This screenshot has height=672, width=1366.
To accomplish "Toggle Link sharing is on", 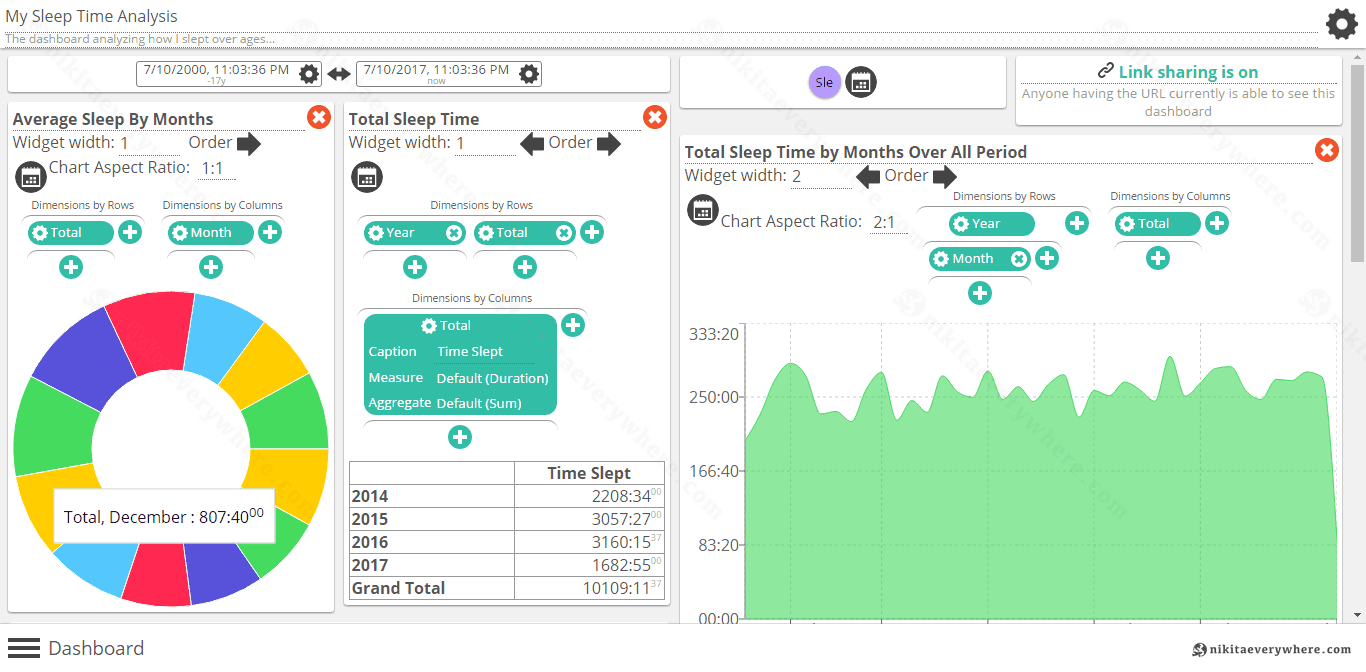I will (x=1177, y=72).
